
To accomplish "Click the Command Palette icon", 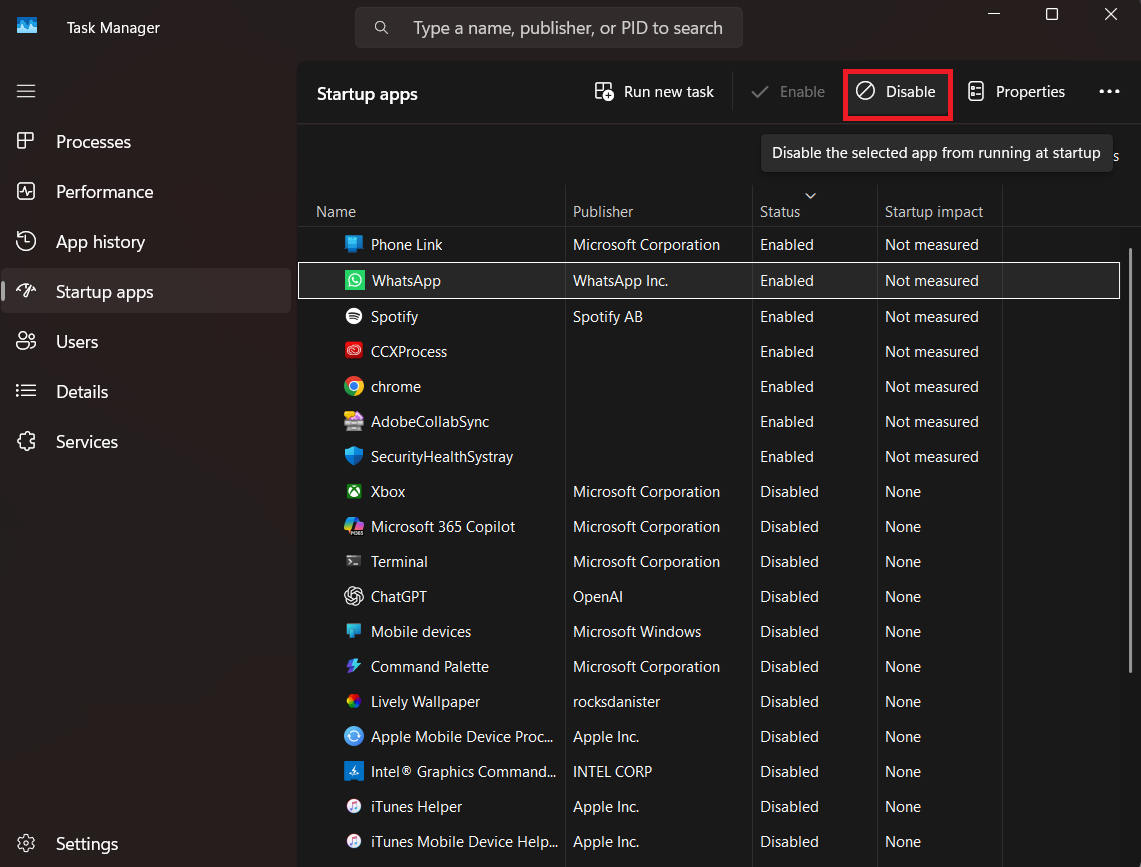I will pyautogui.click(x=354, y=666).
